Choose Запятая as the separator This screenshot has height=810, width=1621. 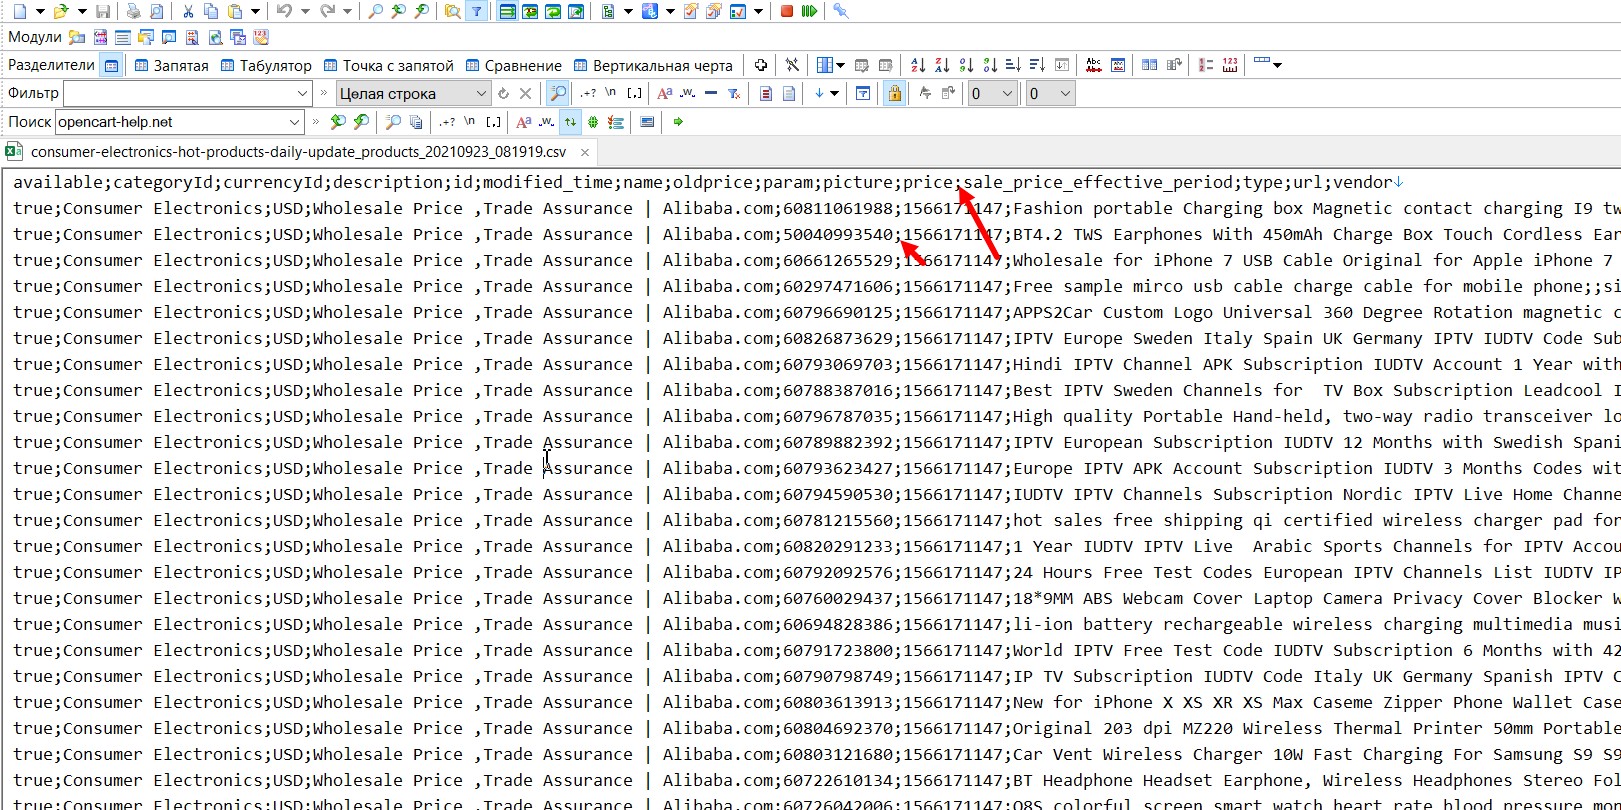pos(171,65)
